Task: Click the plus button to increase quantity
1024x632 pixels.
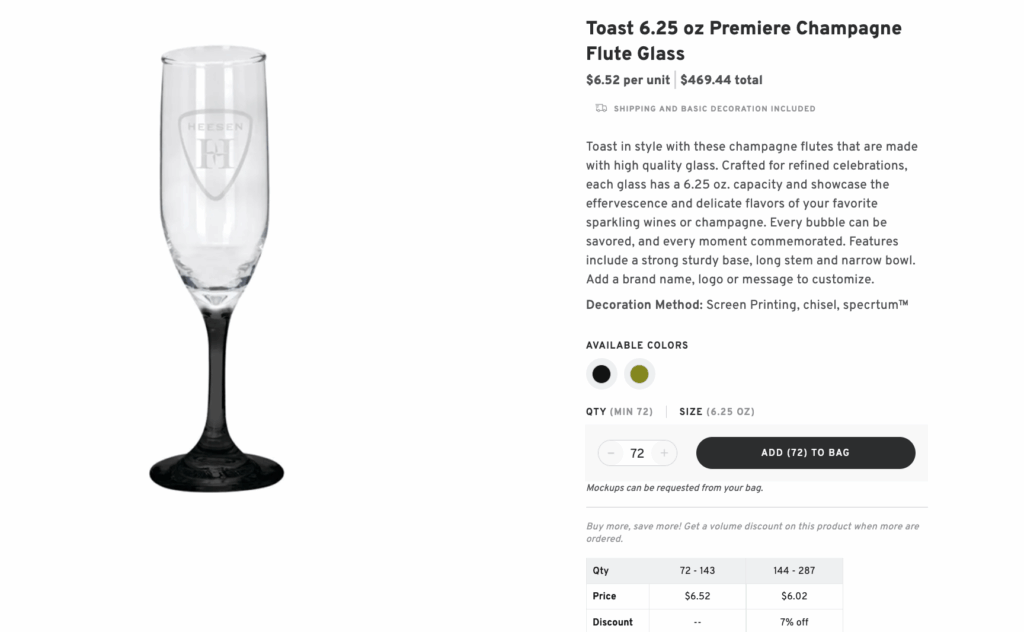Action: pos(666,453)
